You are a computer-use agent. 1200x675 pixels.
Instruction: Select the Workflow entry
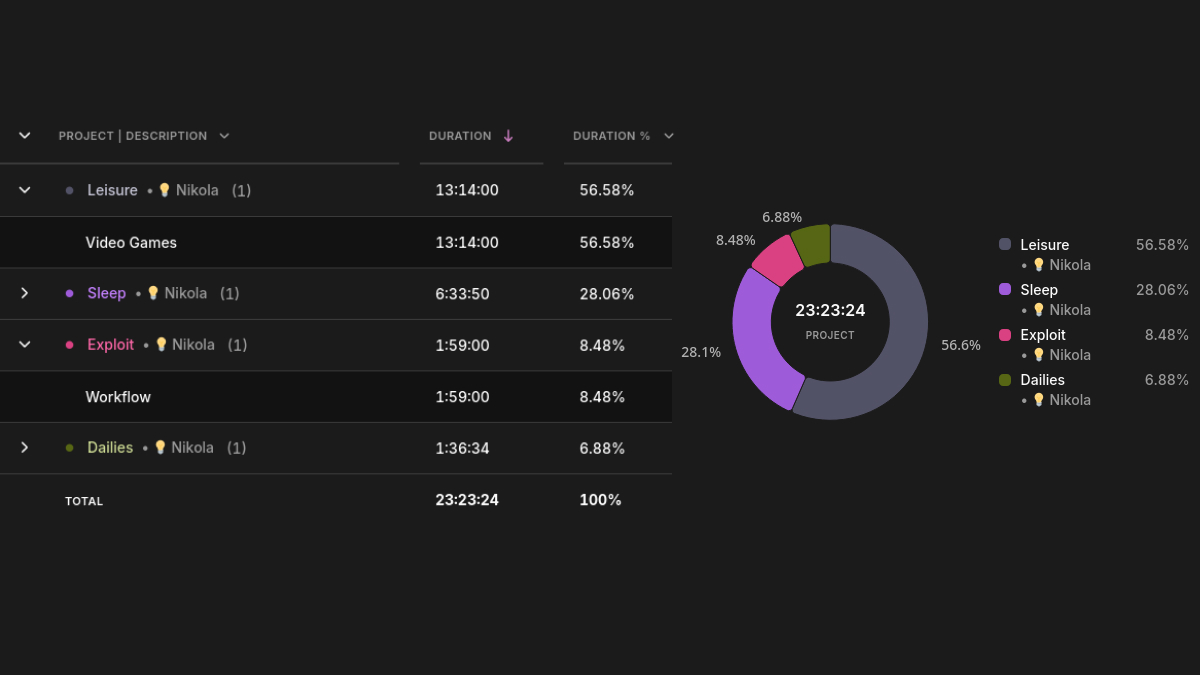[118, 396]
